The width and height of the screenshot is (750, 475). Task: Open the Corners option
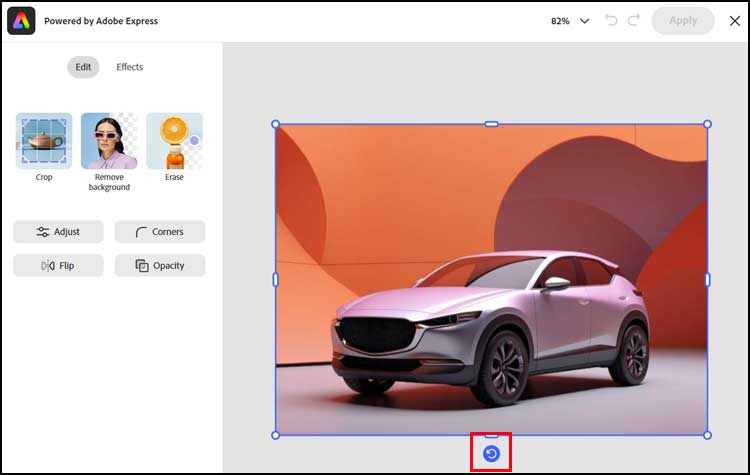pos(160,232)
